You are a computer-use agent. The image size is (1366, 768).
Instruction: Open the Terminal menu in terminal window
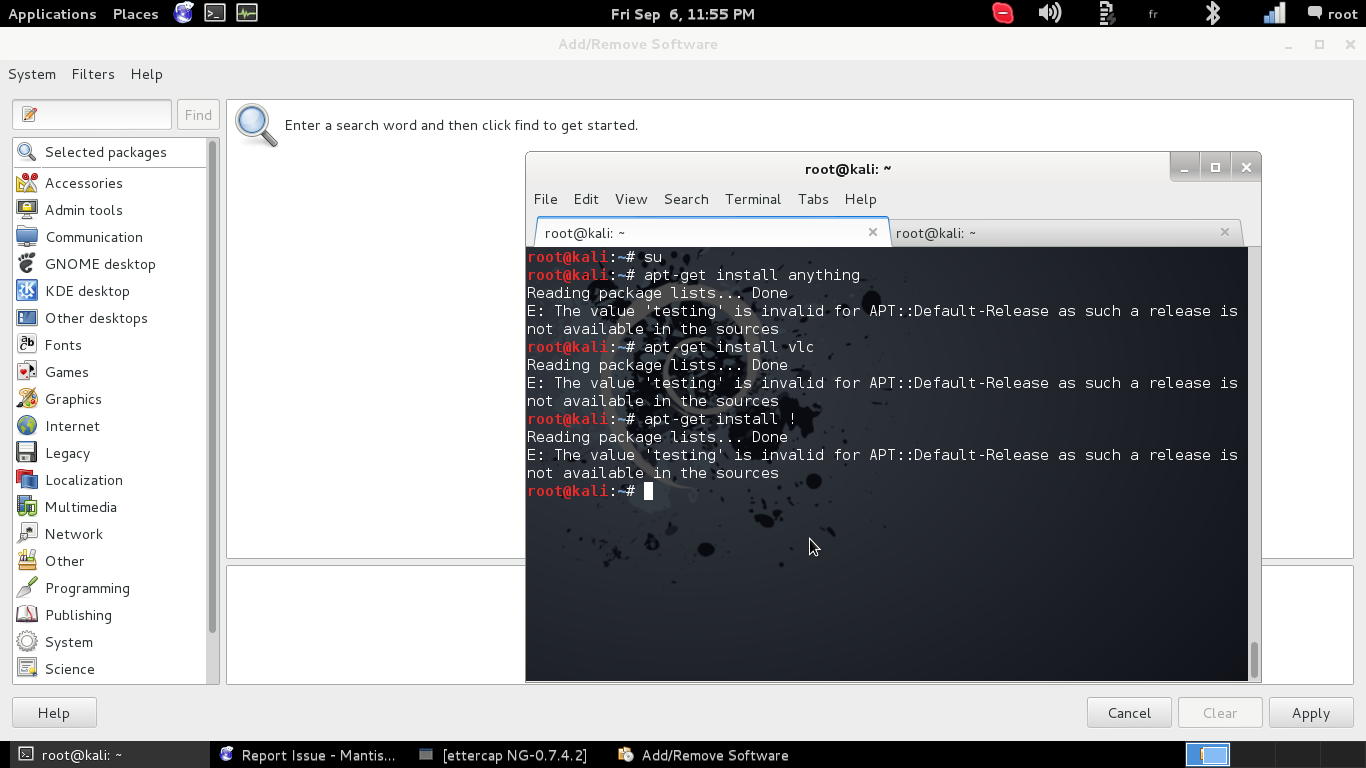click(x=753, y=199)
